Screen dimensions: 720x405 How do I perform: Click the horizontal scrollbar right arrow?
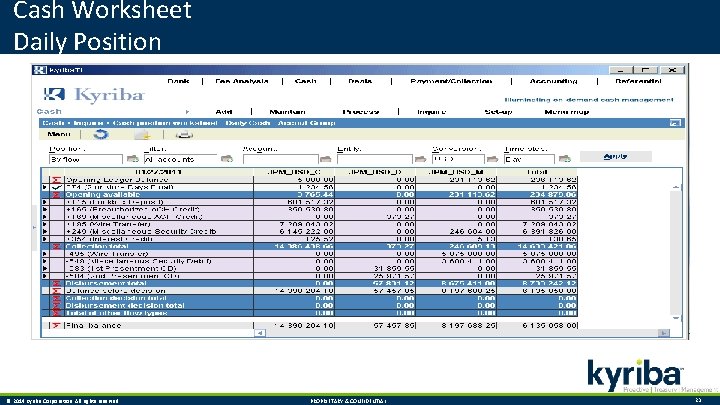coord(664,333)
